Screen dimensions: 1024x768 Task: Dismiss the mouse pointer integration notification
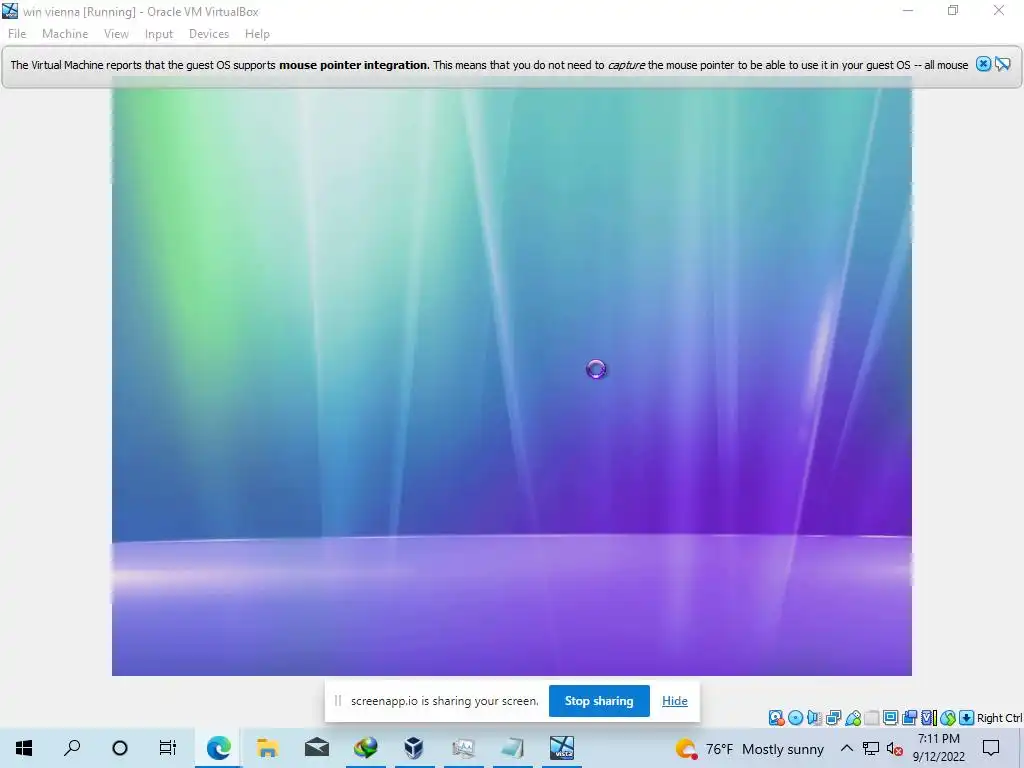pos(983,64)
